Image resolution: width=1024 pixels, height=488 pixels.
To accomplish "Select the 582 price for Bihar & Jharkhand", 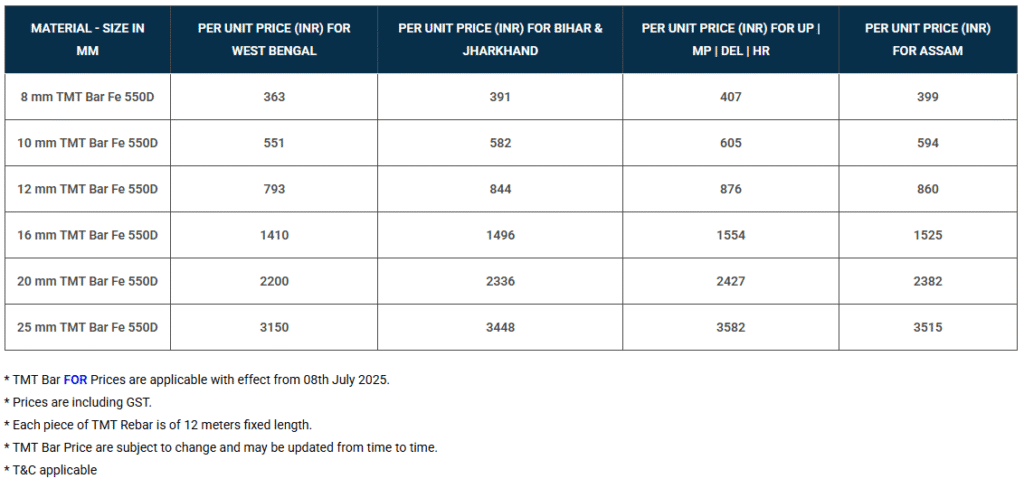I will click(500, 143).
